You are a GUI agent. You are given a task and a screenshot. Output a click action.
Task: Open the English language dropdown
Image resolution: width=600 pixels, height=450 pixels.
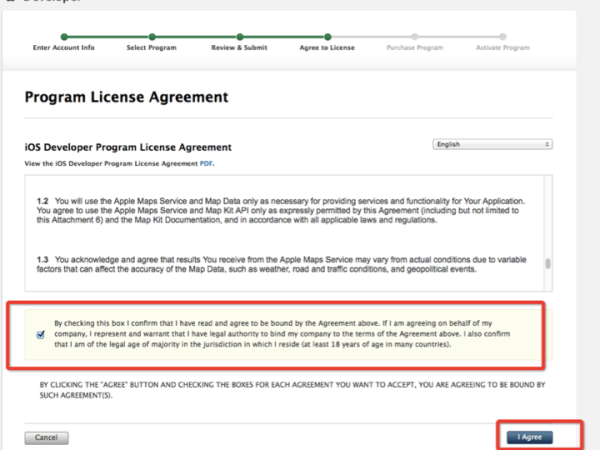coord(492,144)
